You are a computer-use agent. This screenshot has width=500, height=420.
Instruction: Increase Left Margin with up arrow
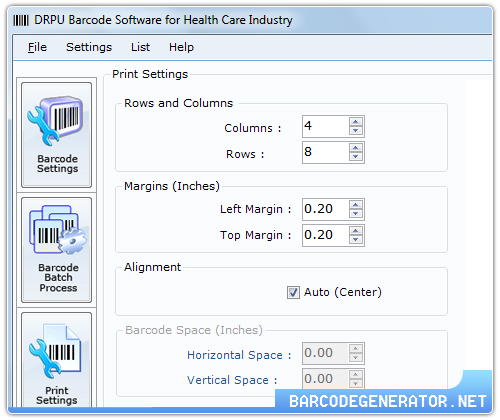click(x=356, y=205)
